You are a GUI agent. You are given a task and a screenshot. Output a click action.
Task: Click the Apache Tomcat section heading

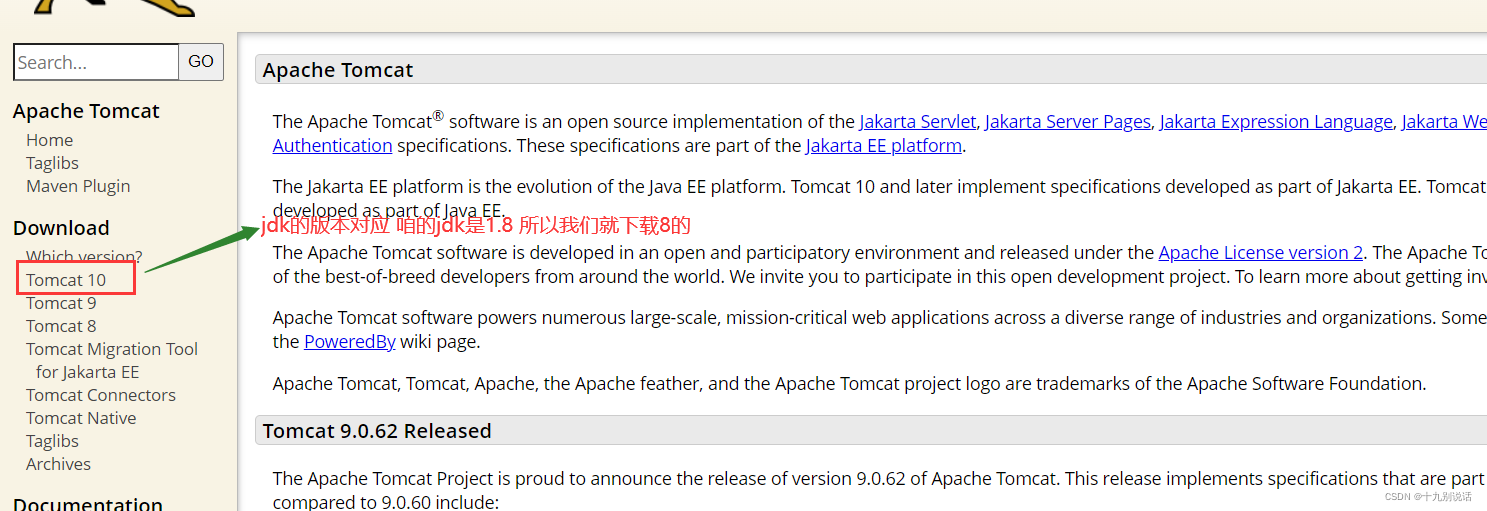click(x=338, y=70)
